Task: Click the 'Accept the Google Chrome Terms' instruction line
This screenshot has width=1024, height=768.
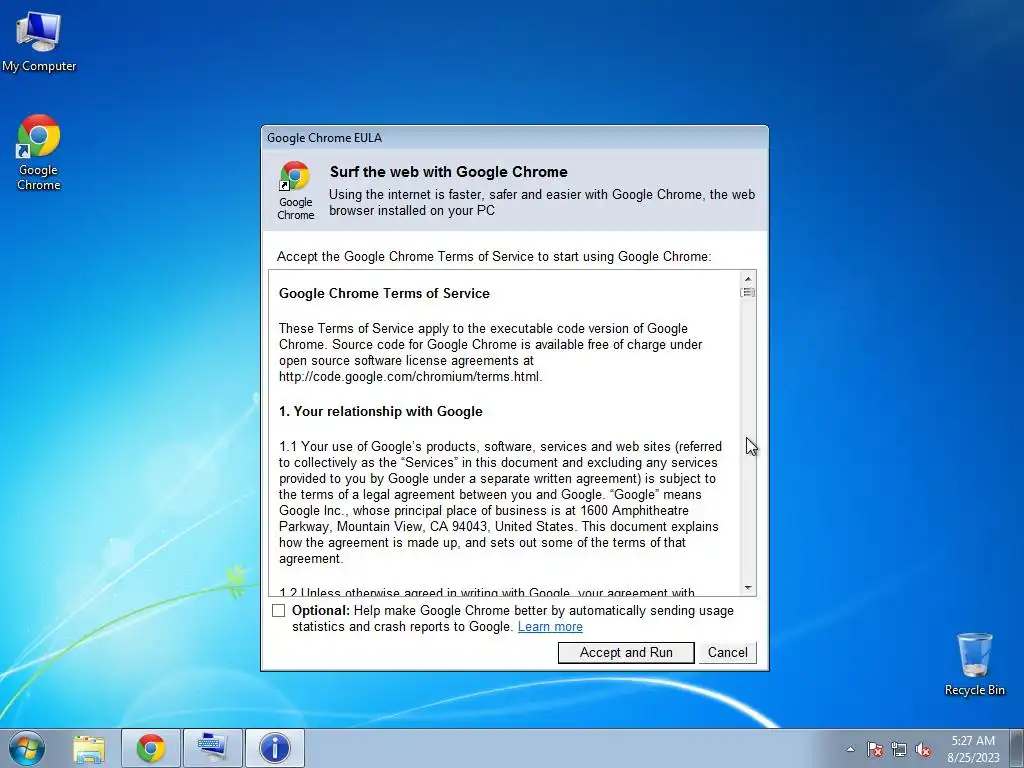Action: (x=494, y=257)
